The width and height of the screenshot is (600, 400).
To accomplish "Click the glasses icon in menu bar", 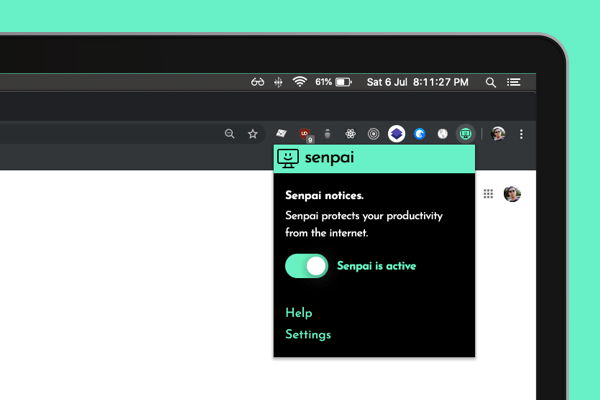I will pos(258,83).
